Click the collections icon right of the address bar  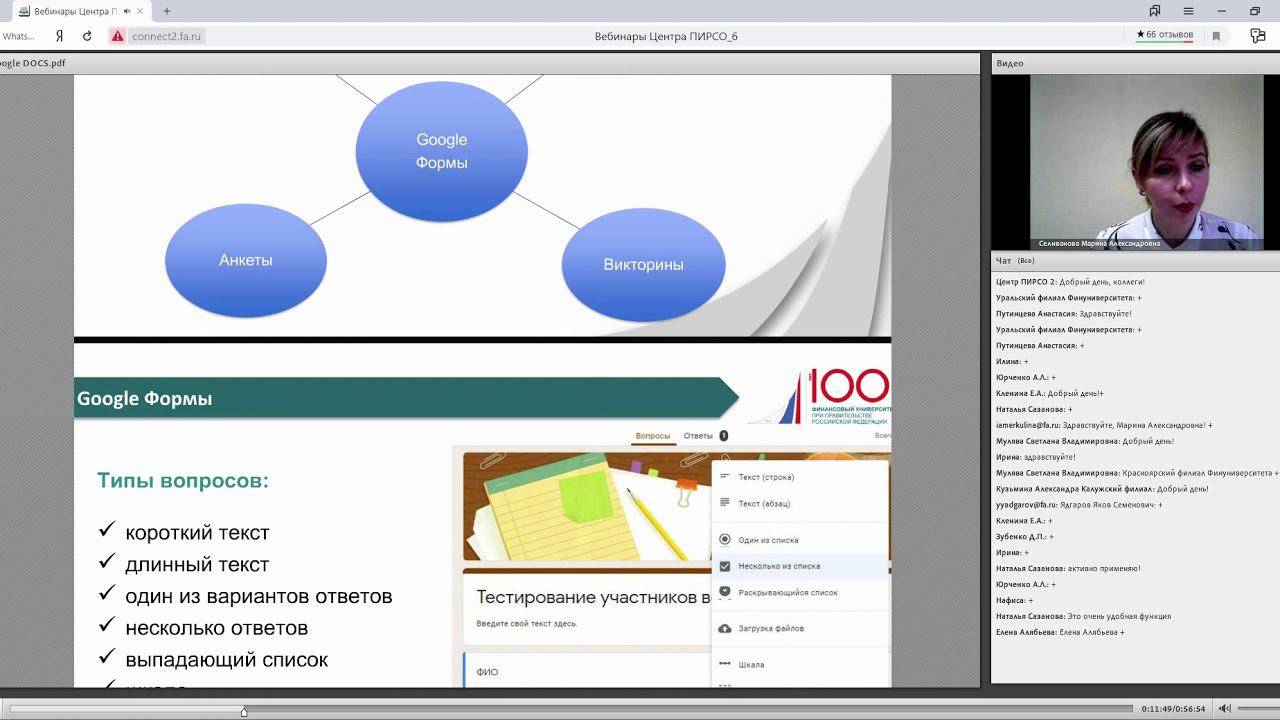(x=1258, y=36)
